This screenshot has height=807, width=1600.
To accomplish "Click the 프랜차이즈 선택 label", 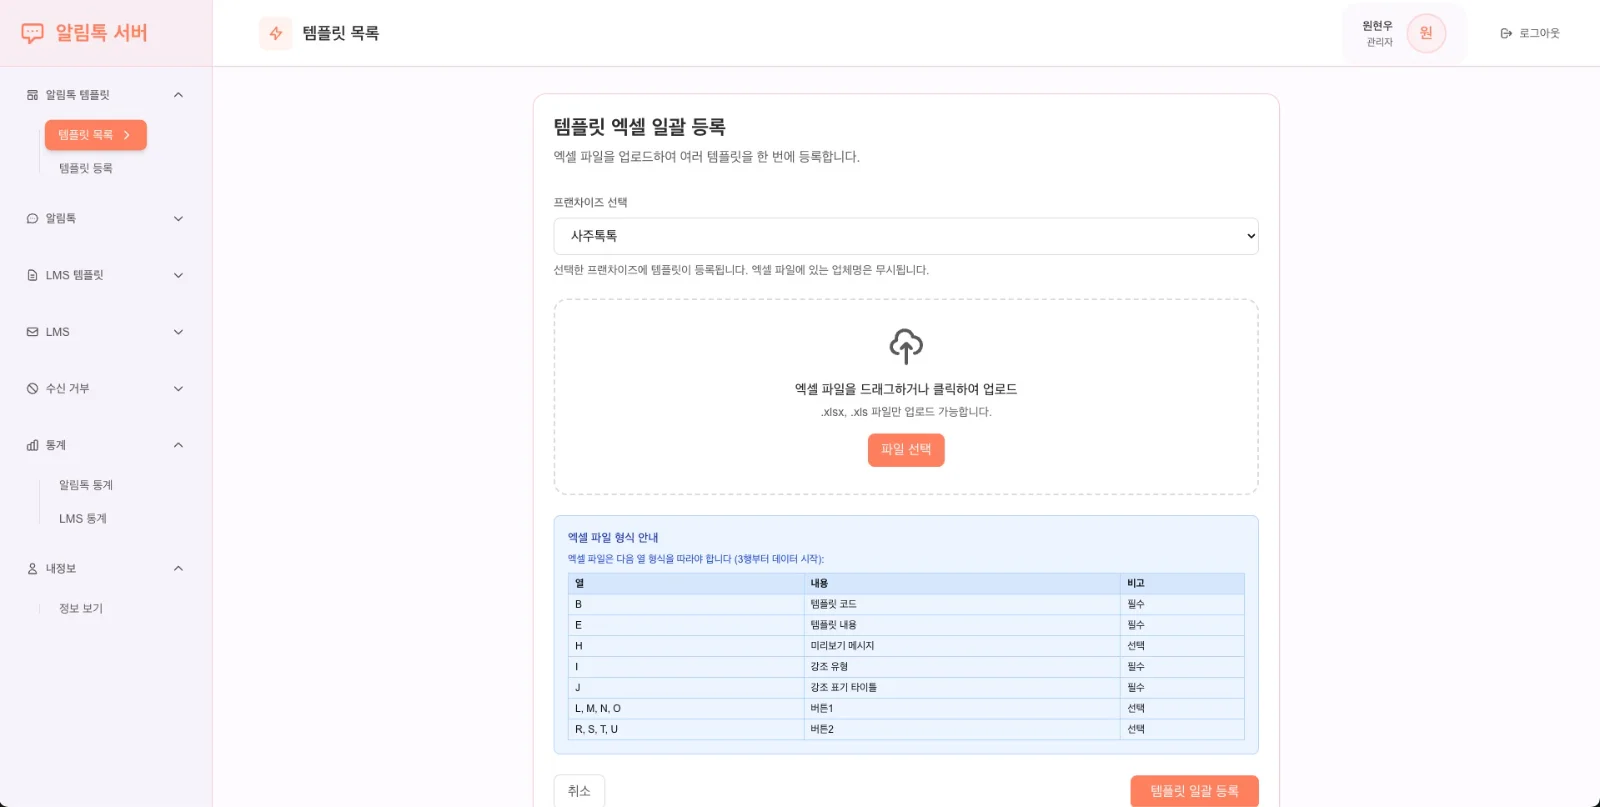I will click(x=591, y=202).
